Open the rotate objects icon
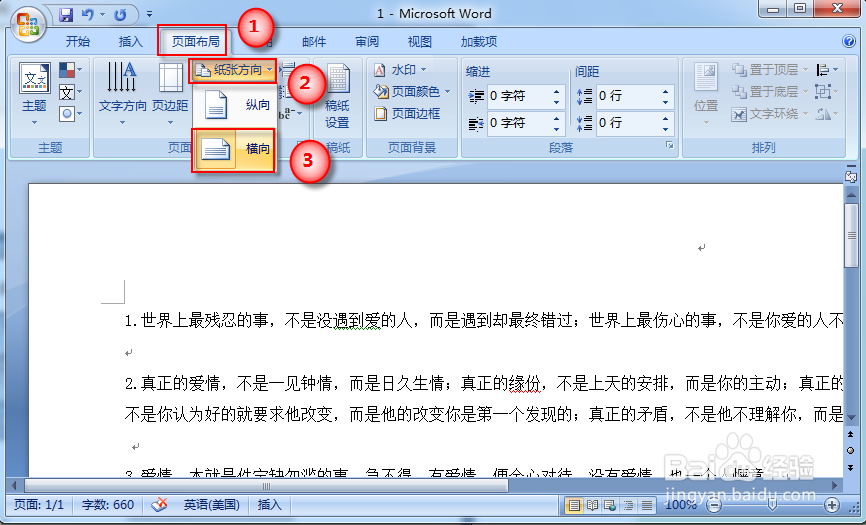Viewport: 866px width, 525px height. point(827,114)
